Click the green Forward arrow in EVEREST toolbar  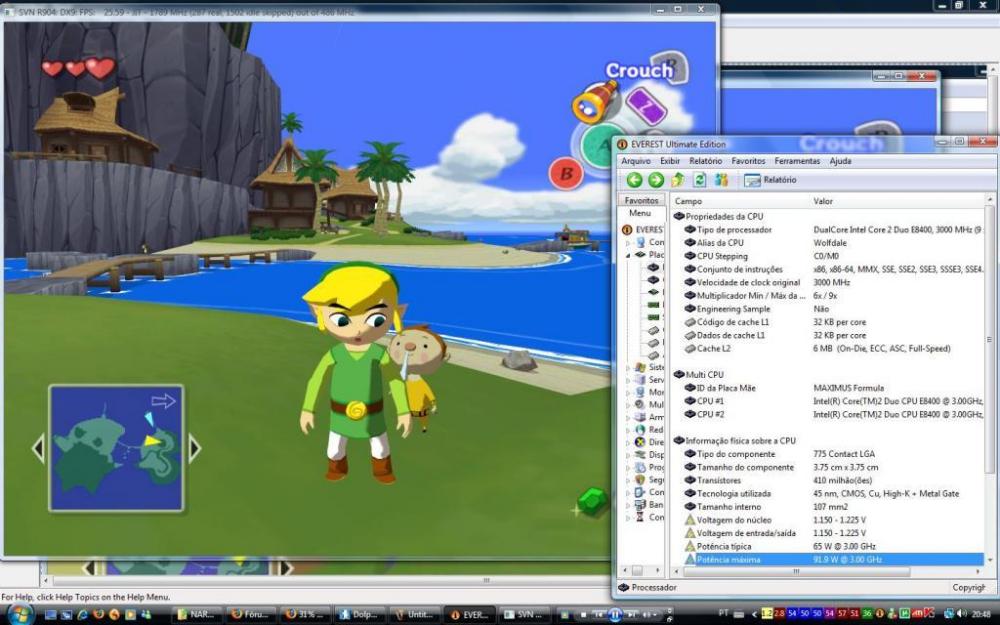[656, 180]
